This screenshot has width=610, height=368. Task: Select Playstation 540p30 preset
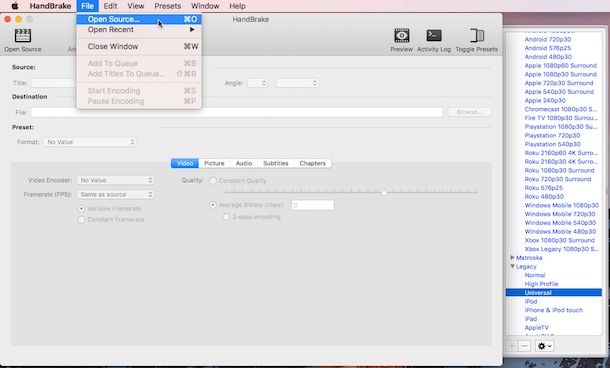point(552,144)
